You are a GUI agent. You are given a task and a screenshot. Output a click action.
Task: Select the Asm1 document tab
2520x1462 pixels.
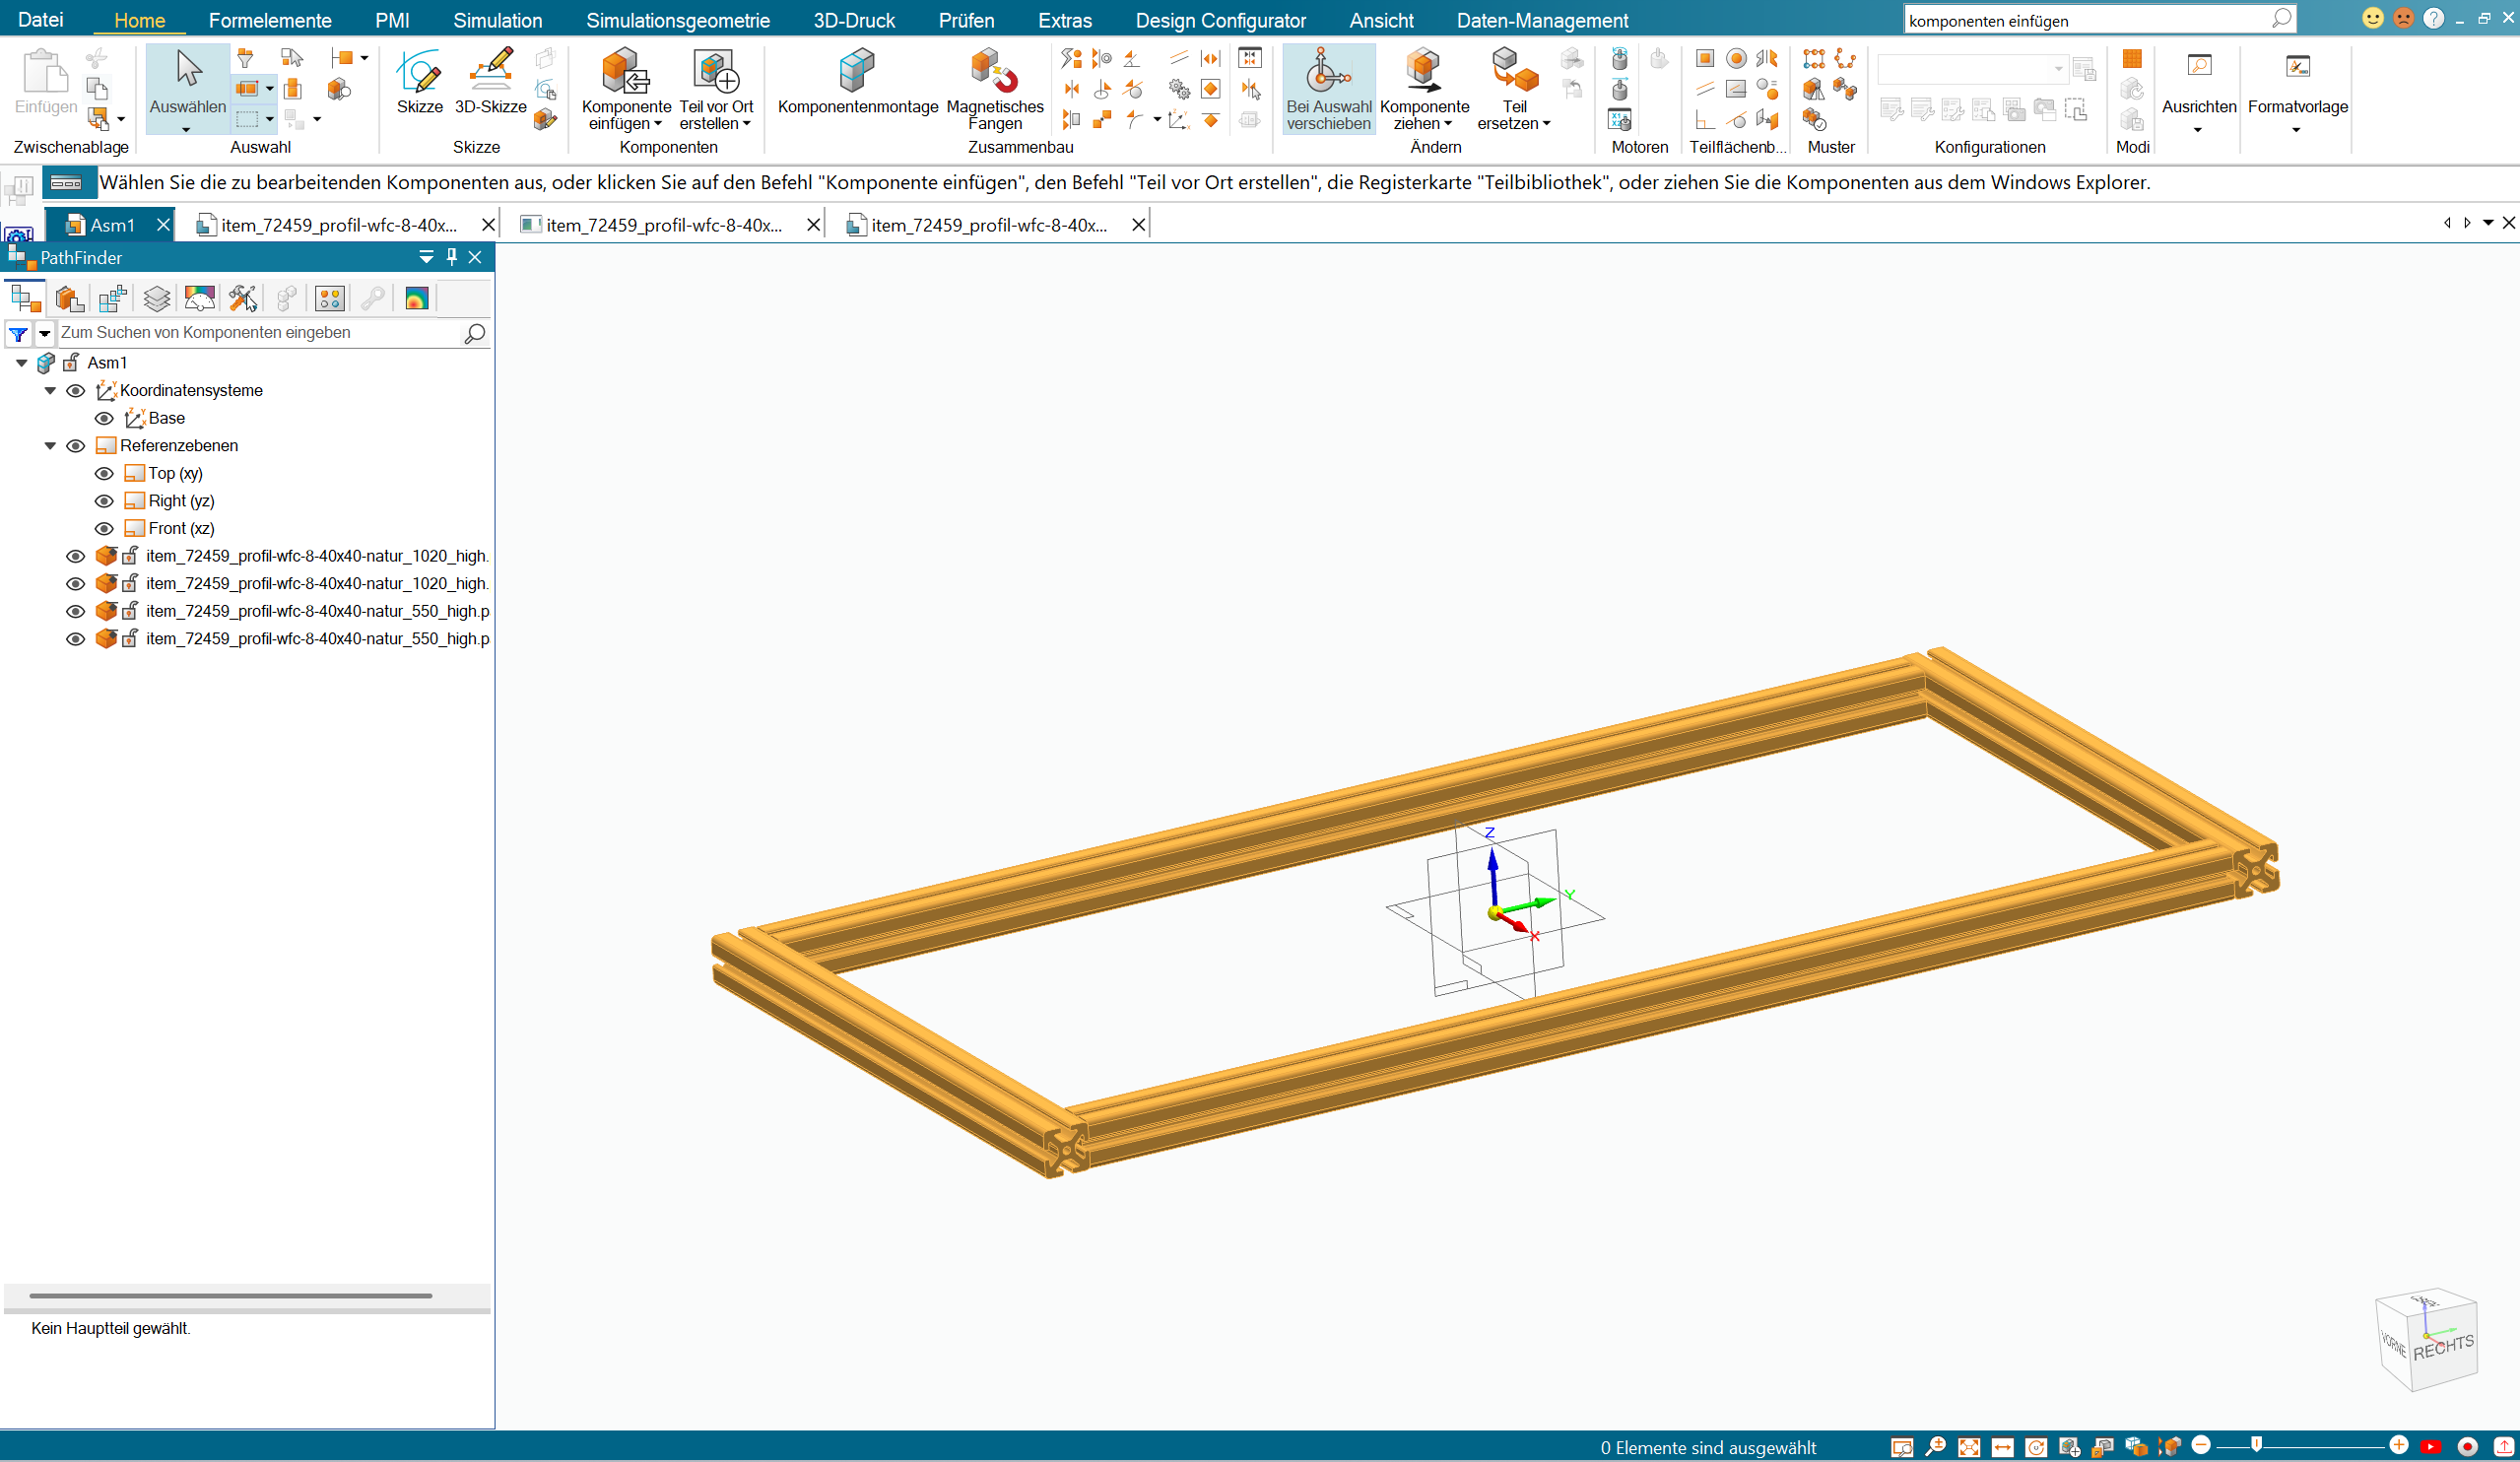tap(111, 225)
